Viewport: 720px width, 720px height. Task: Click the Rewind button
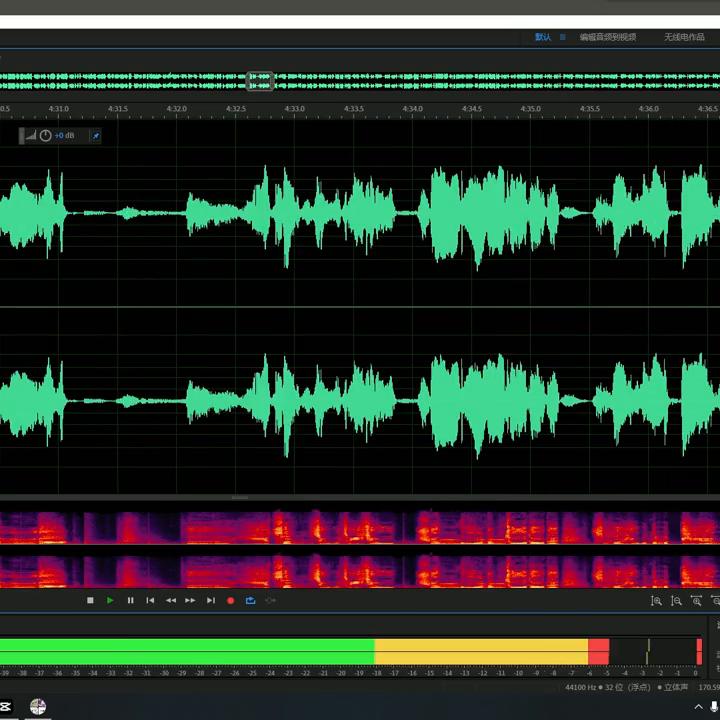(170, 600)
